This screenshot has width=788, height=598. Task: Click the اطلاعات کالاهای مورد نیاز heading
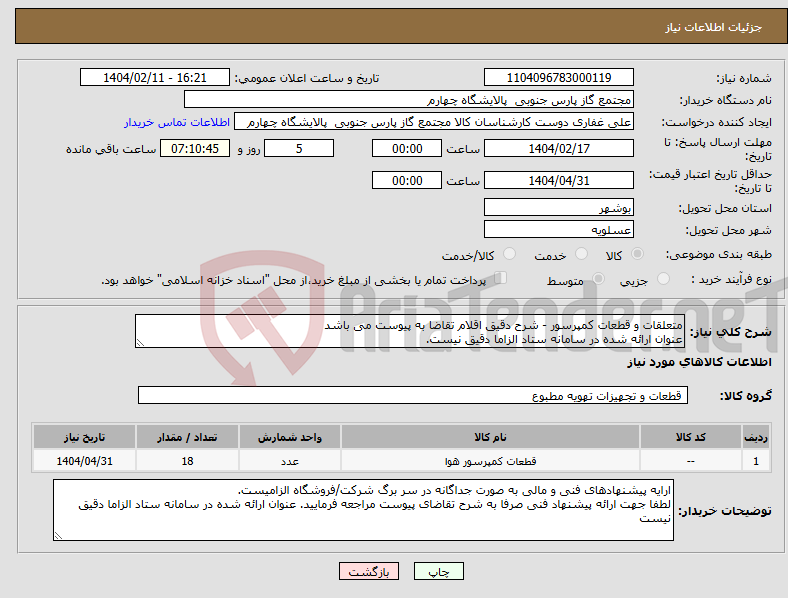(x=699, y=362)
